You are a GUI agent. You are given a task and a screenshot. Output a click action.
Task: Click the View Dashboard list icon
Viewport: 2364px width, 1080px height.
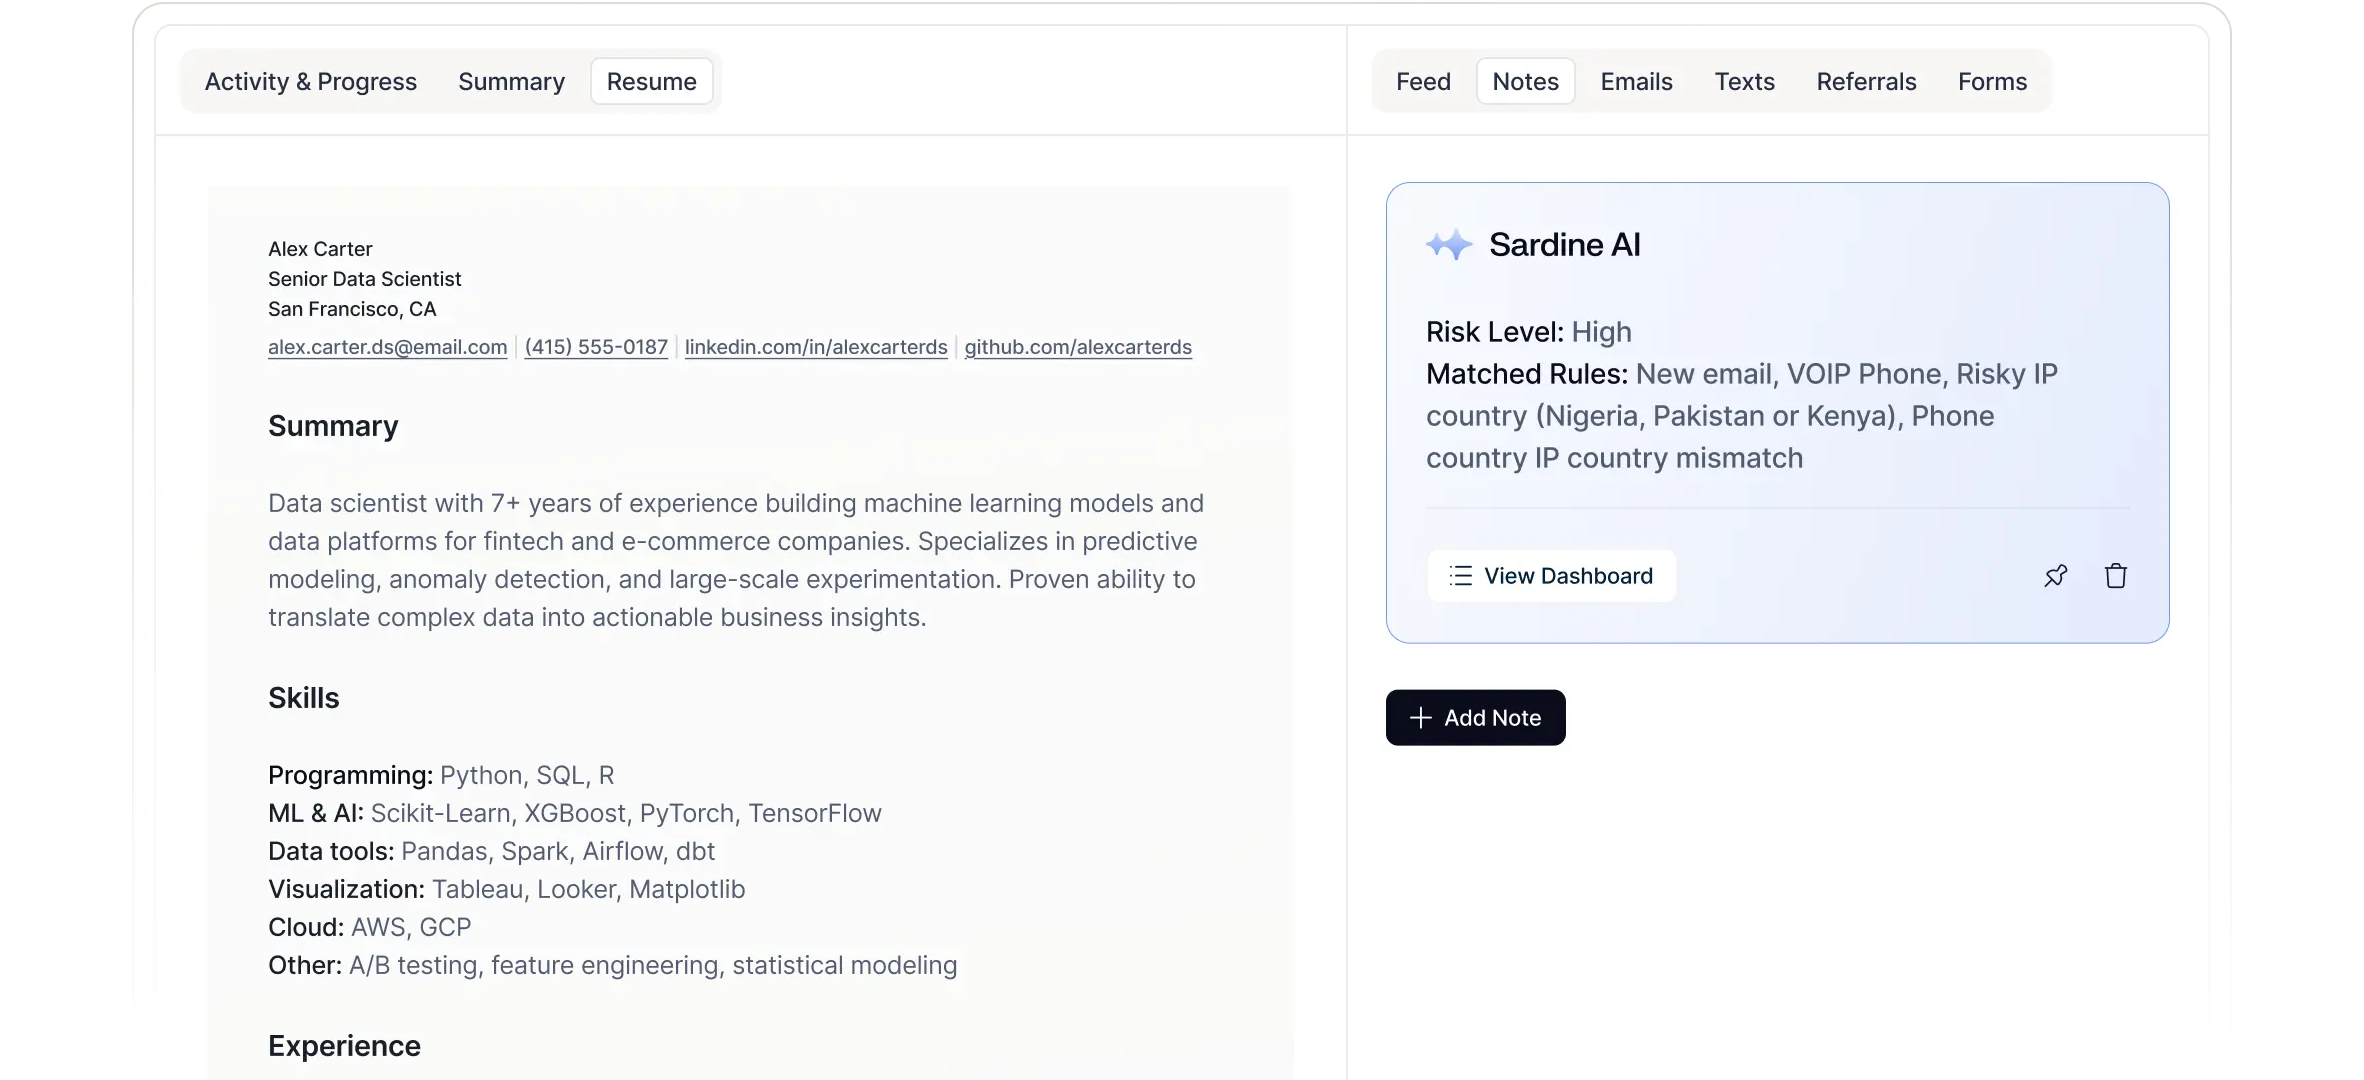(1461, 576)
